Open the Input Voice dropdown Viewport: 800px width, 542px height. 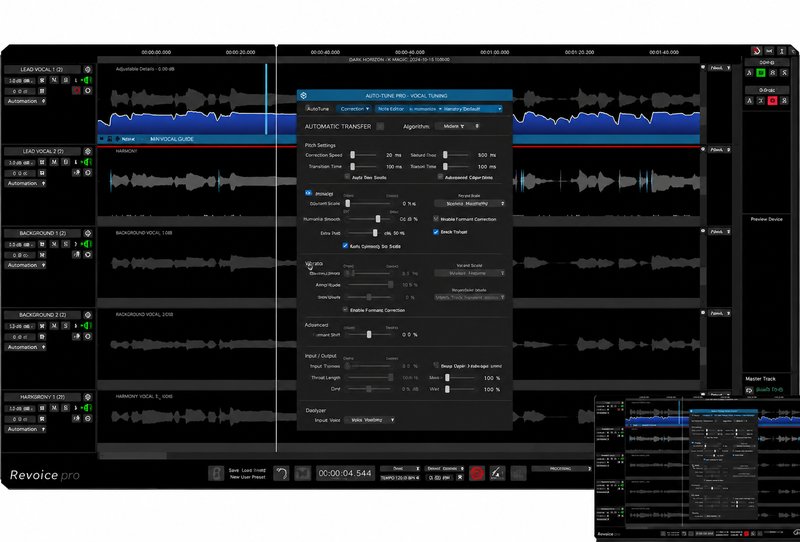pyautogui.click(x=370, y=420)
